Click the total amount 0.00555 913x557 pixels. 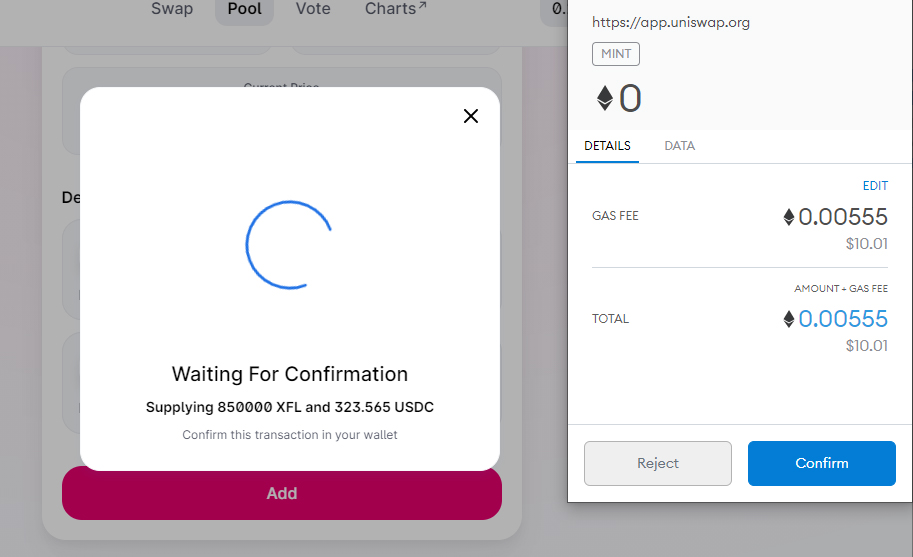[x=843, y=319]
